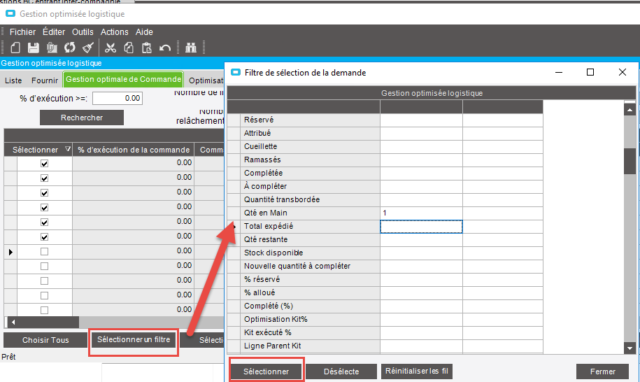Open the Éditer menu
Image resolution: width=640 pixels, height=382 pixels.
(53, 32)
